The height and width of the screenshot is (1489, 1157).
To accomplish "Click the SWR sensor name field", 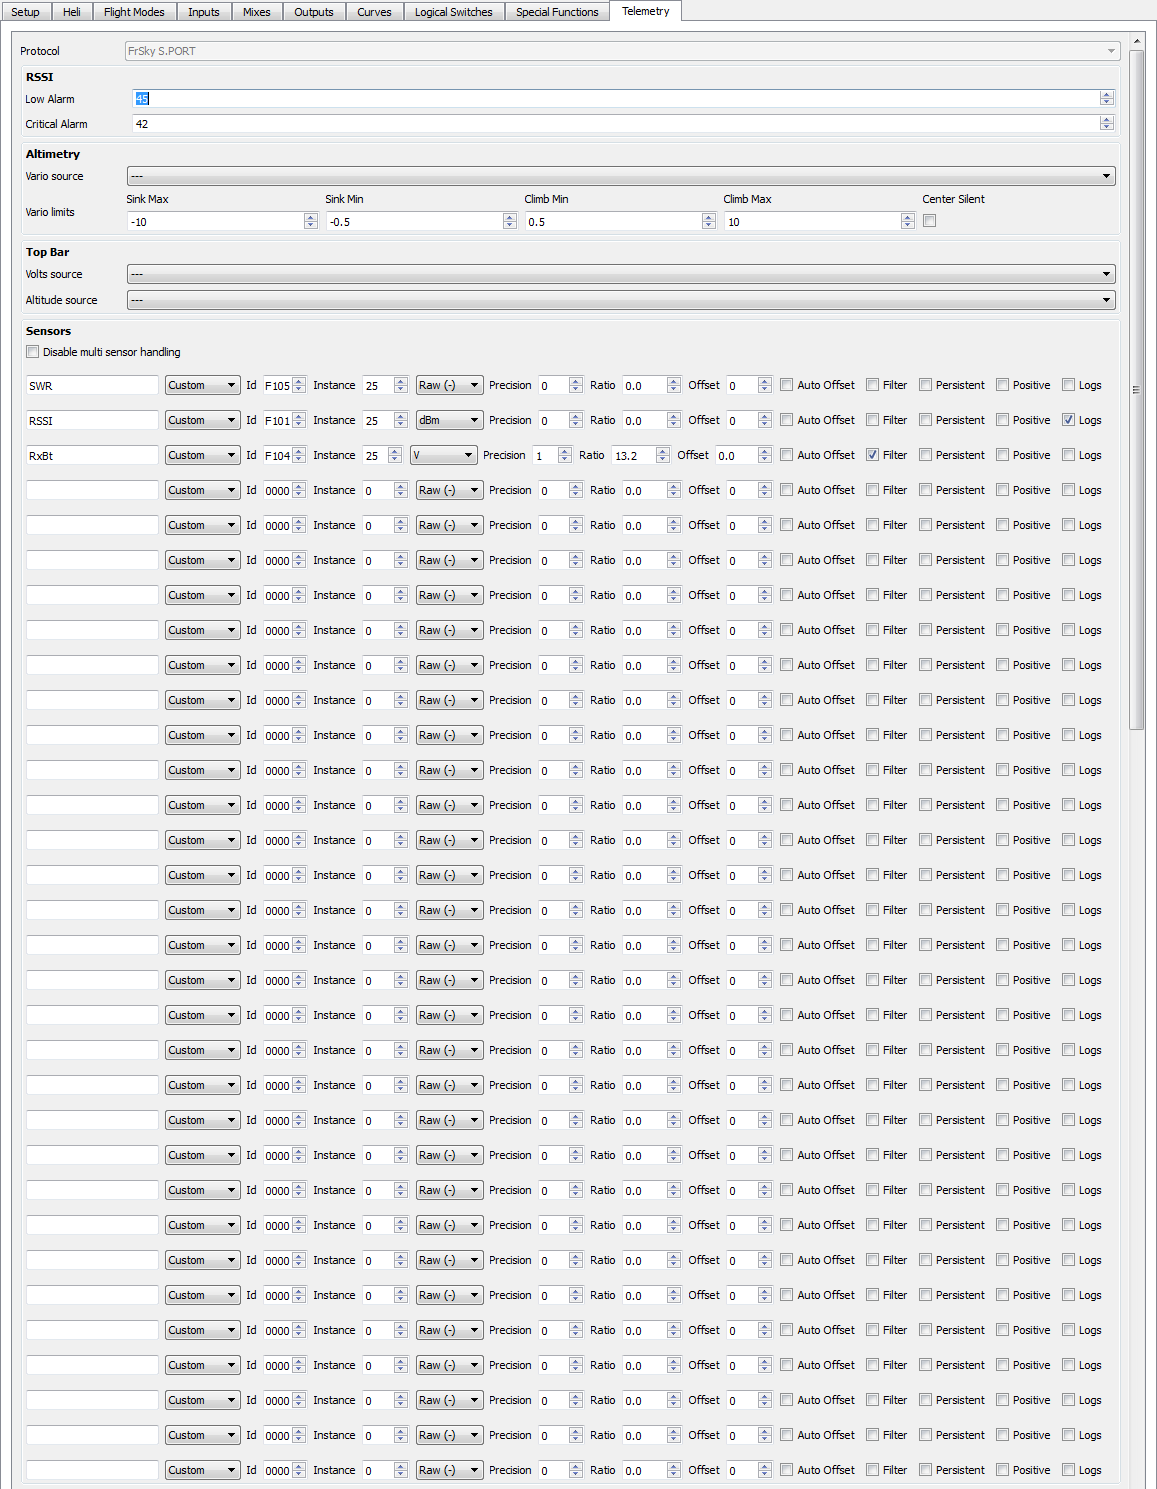I will pyautogui.click(x=92, y=385).
